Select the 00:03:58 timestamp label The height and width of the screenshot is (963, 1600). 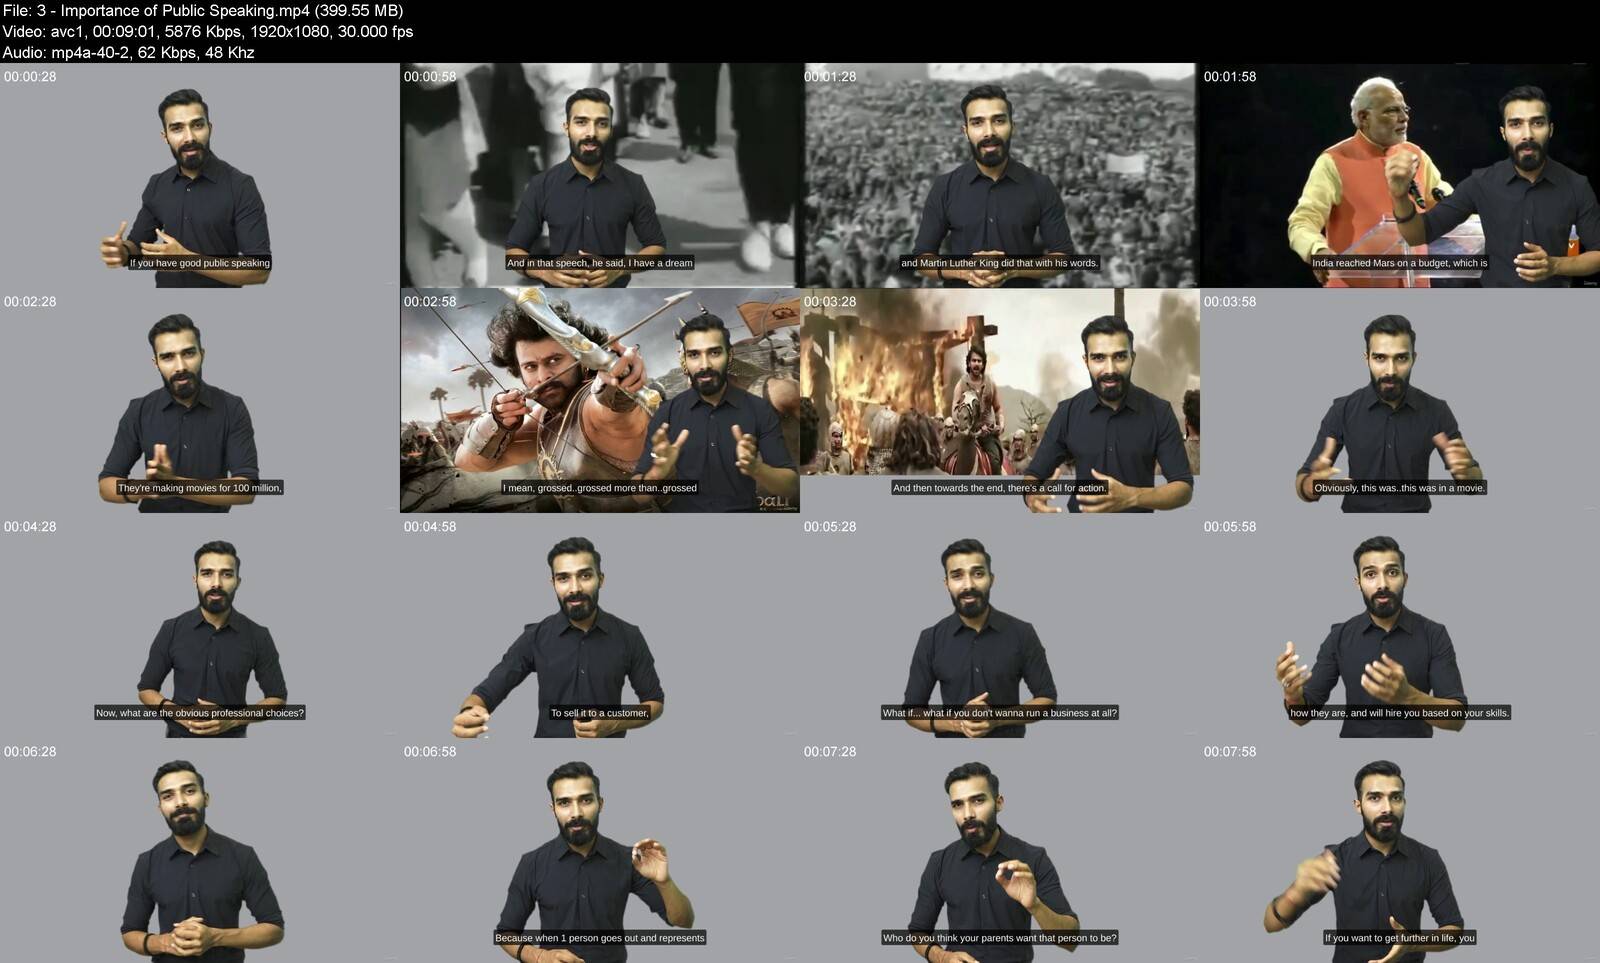coord(1230,302)
